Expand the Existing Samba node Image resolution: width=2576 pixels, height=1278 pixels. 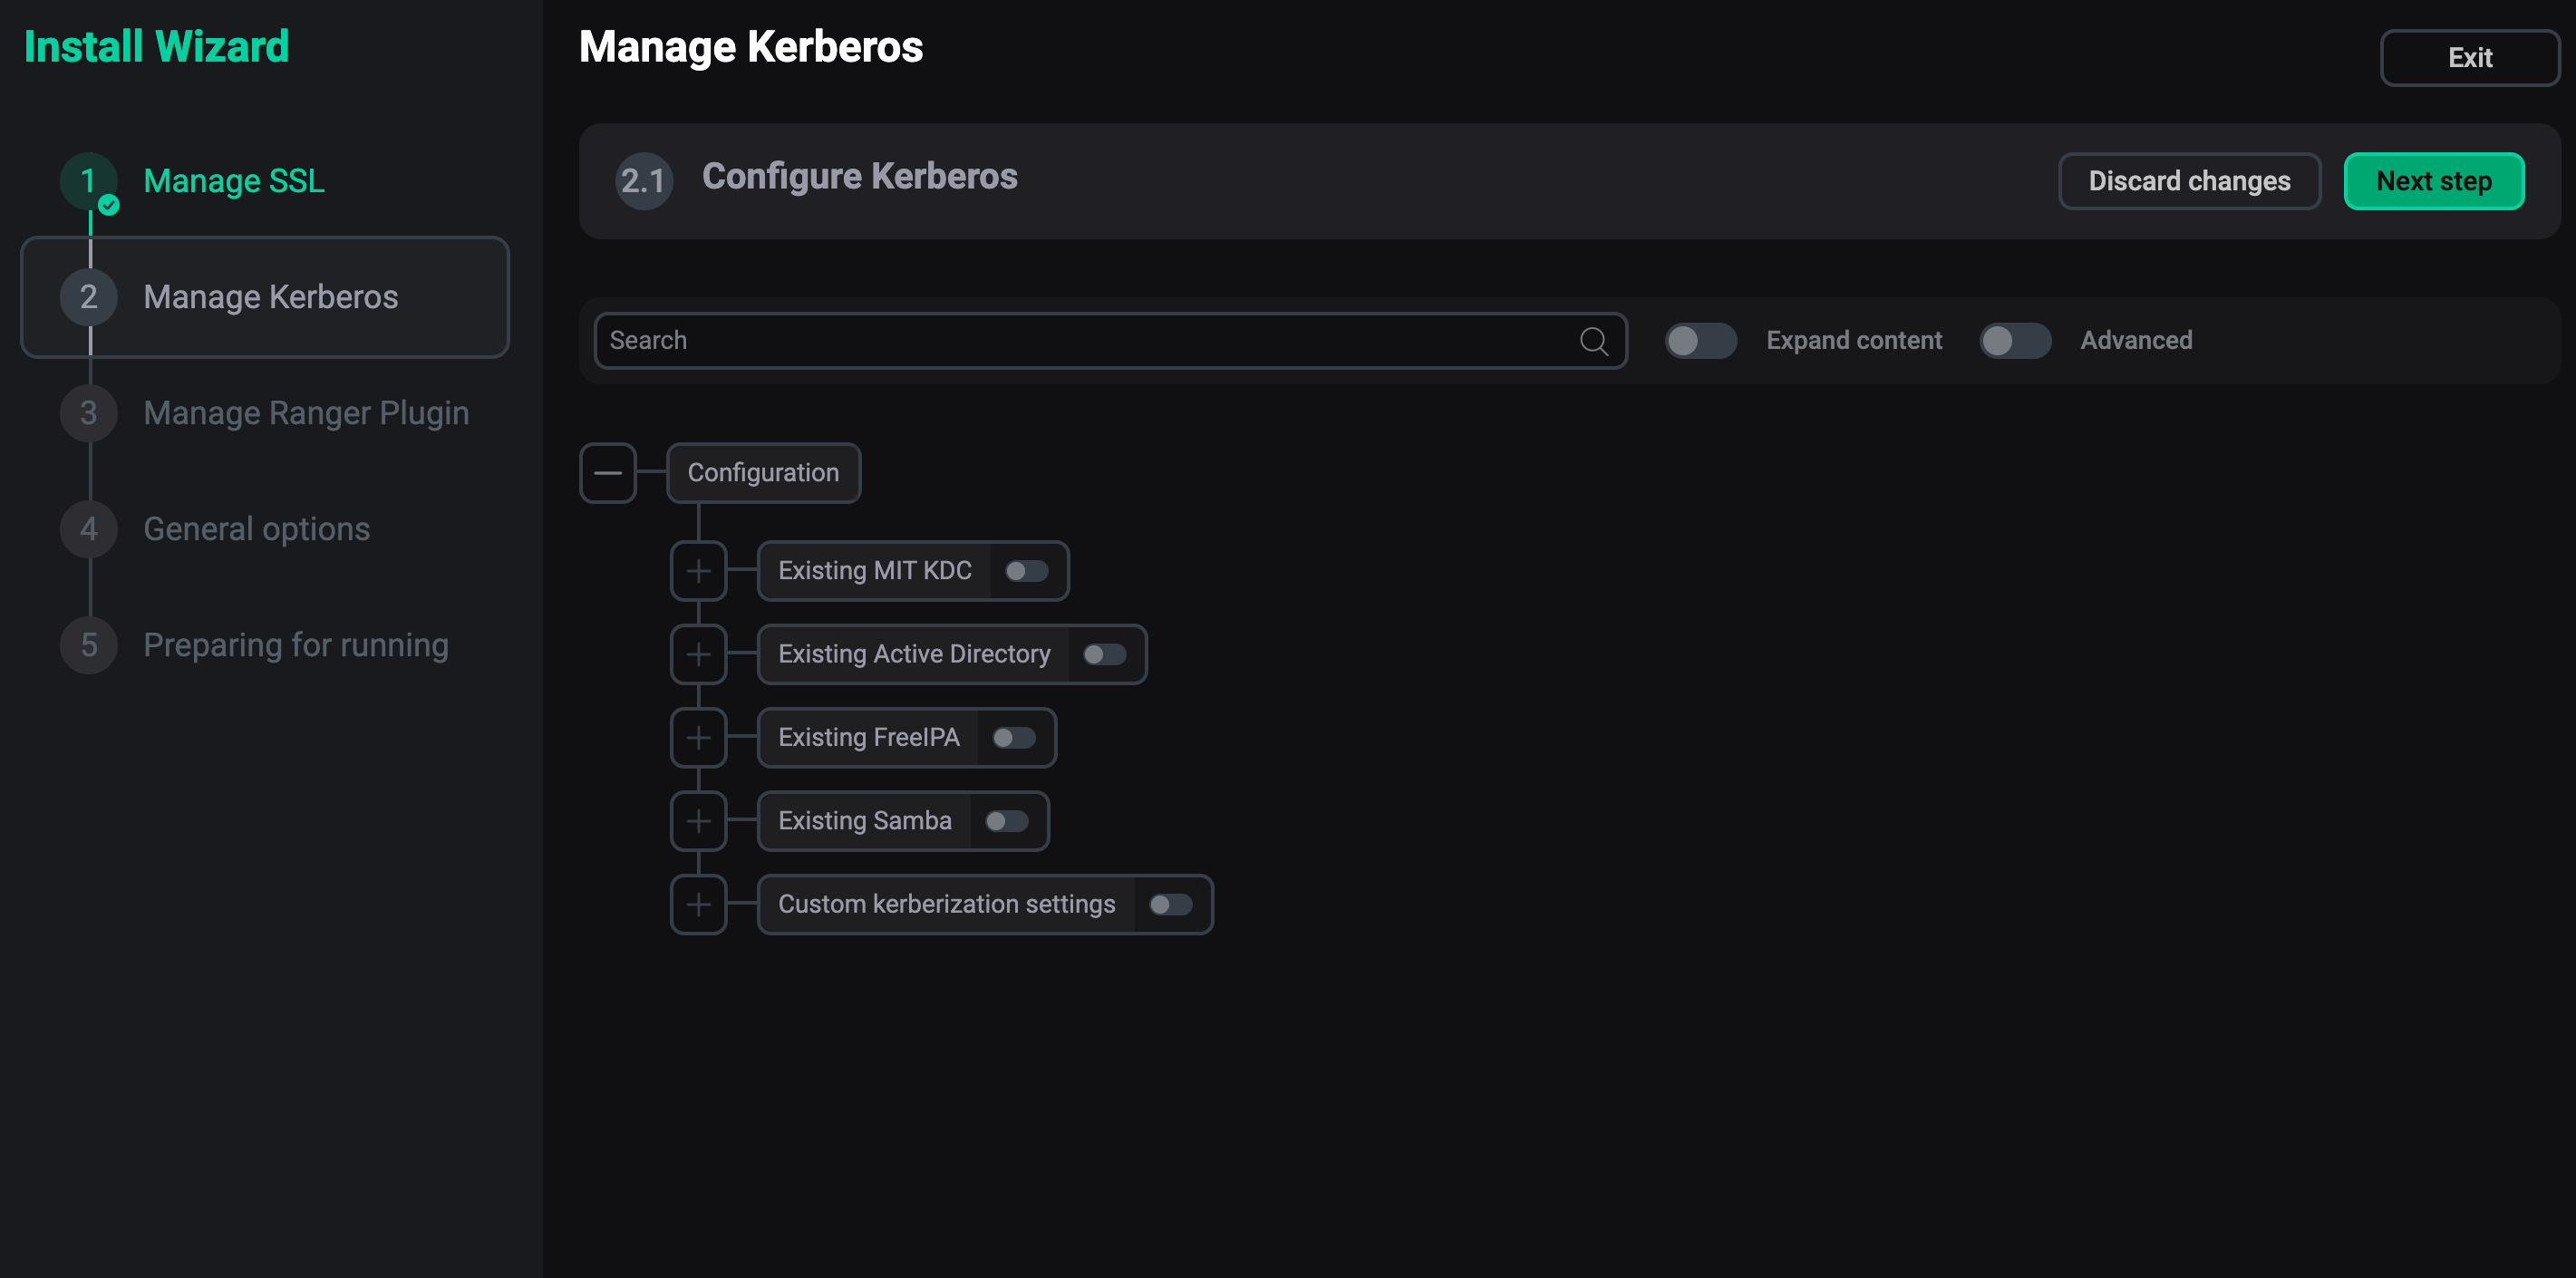pyautogui.click(x=699, y=821)
